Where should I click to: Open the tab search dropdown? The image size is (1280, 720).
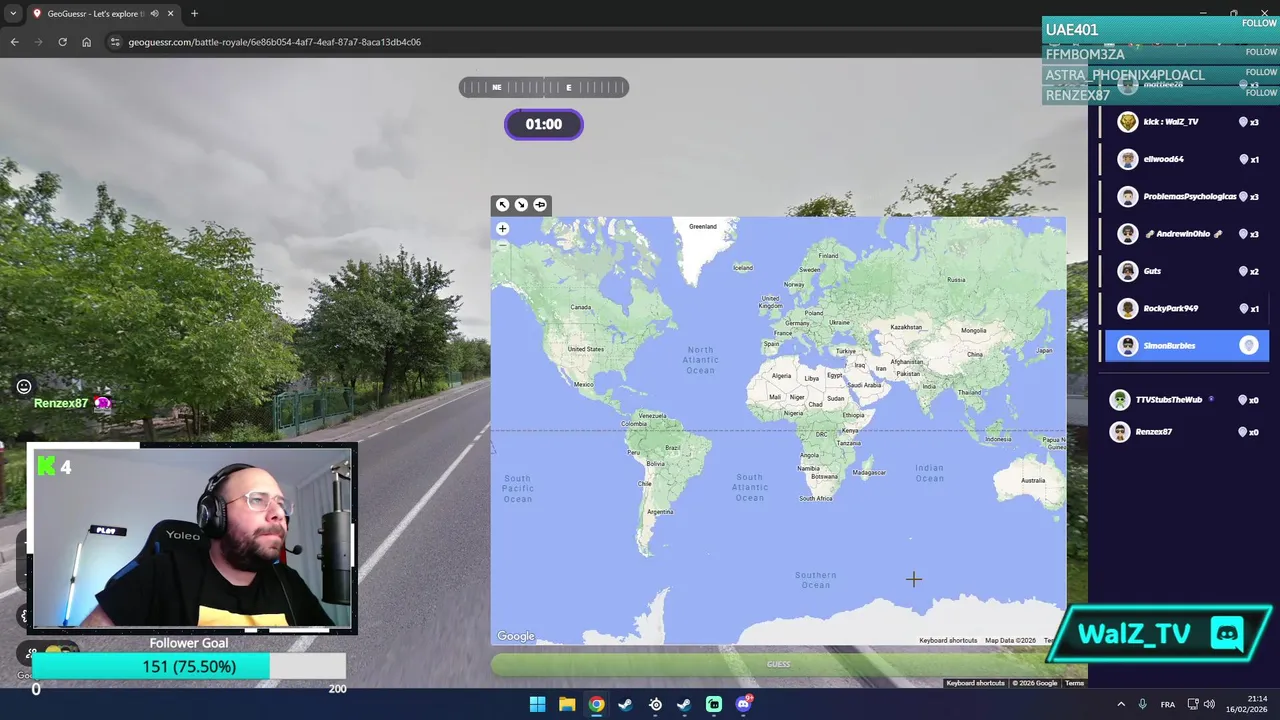[x=13, y=14]
